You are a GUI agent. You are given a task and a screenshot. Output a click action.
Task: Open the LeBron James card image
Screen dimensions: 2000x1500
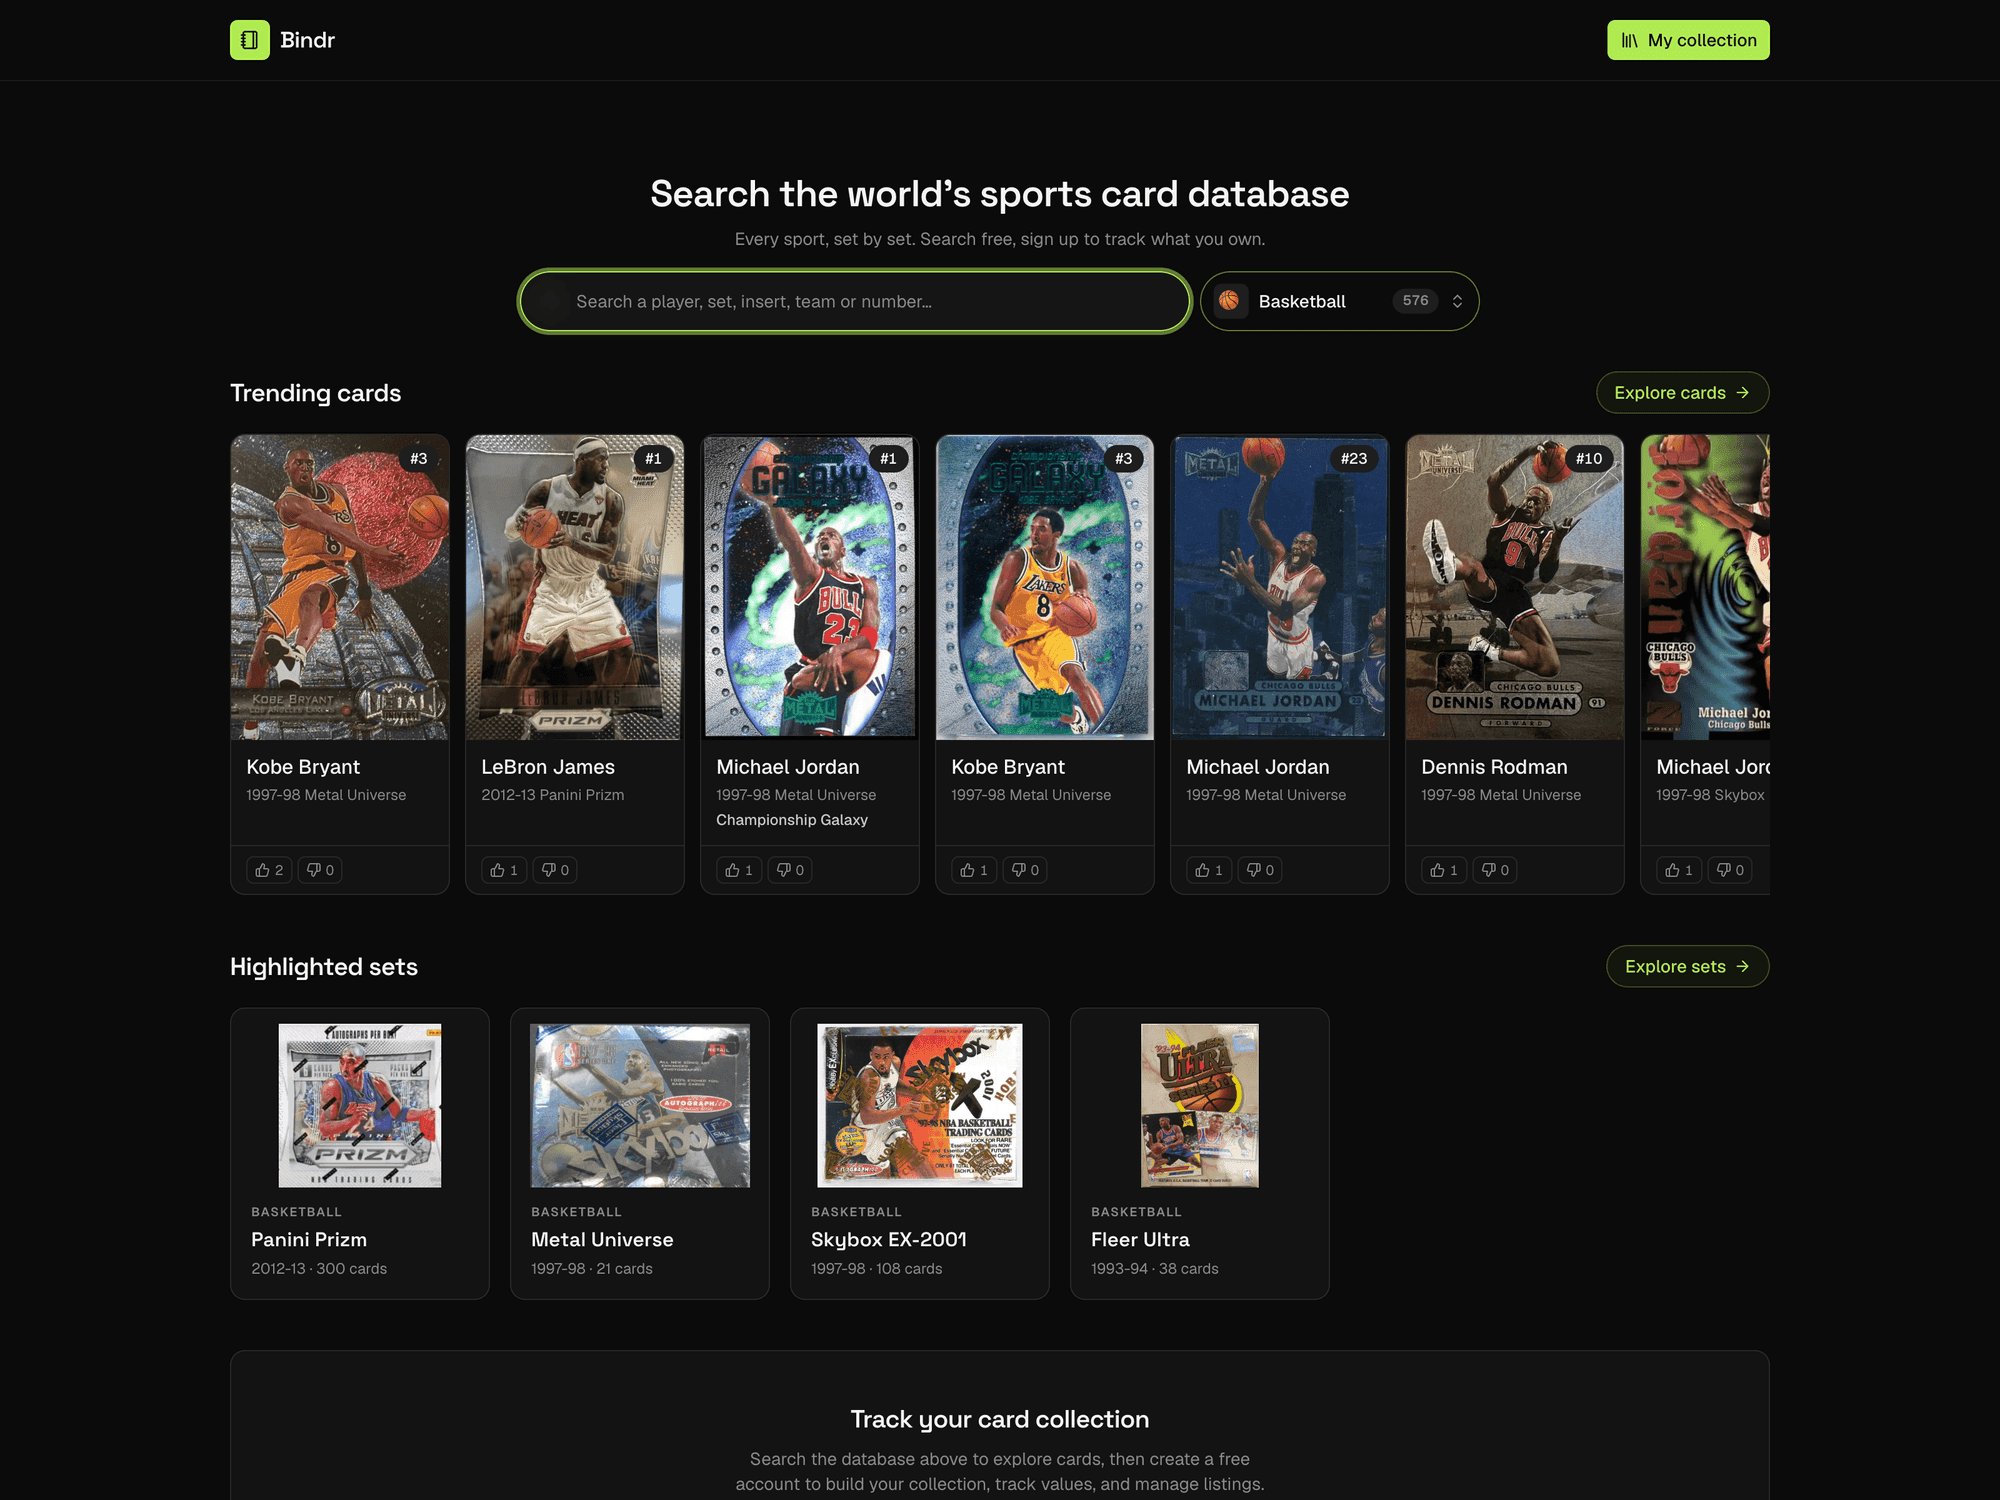[x=575, y=587]
